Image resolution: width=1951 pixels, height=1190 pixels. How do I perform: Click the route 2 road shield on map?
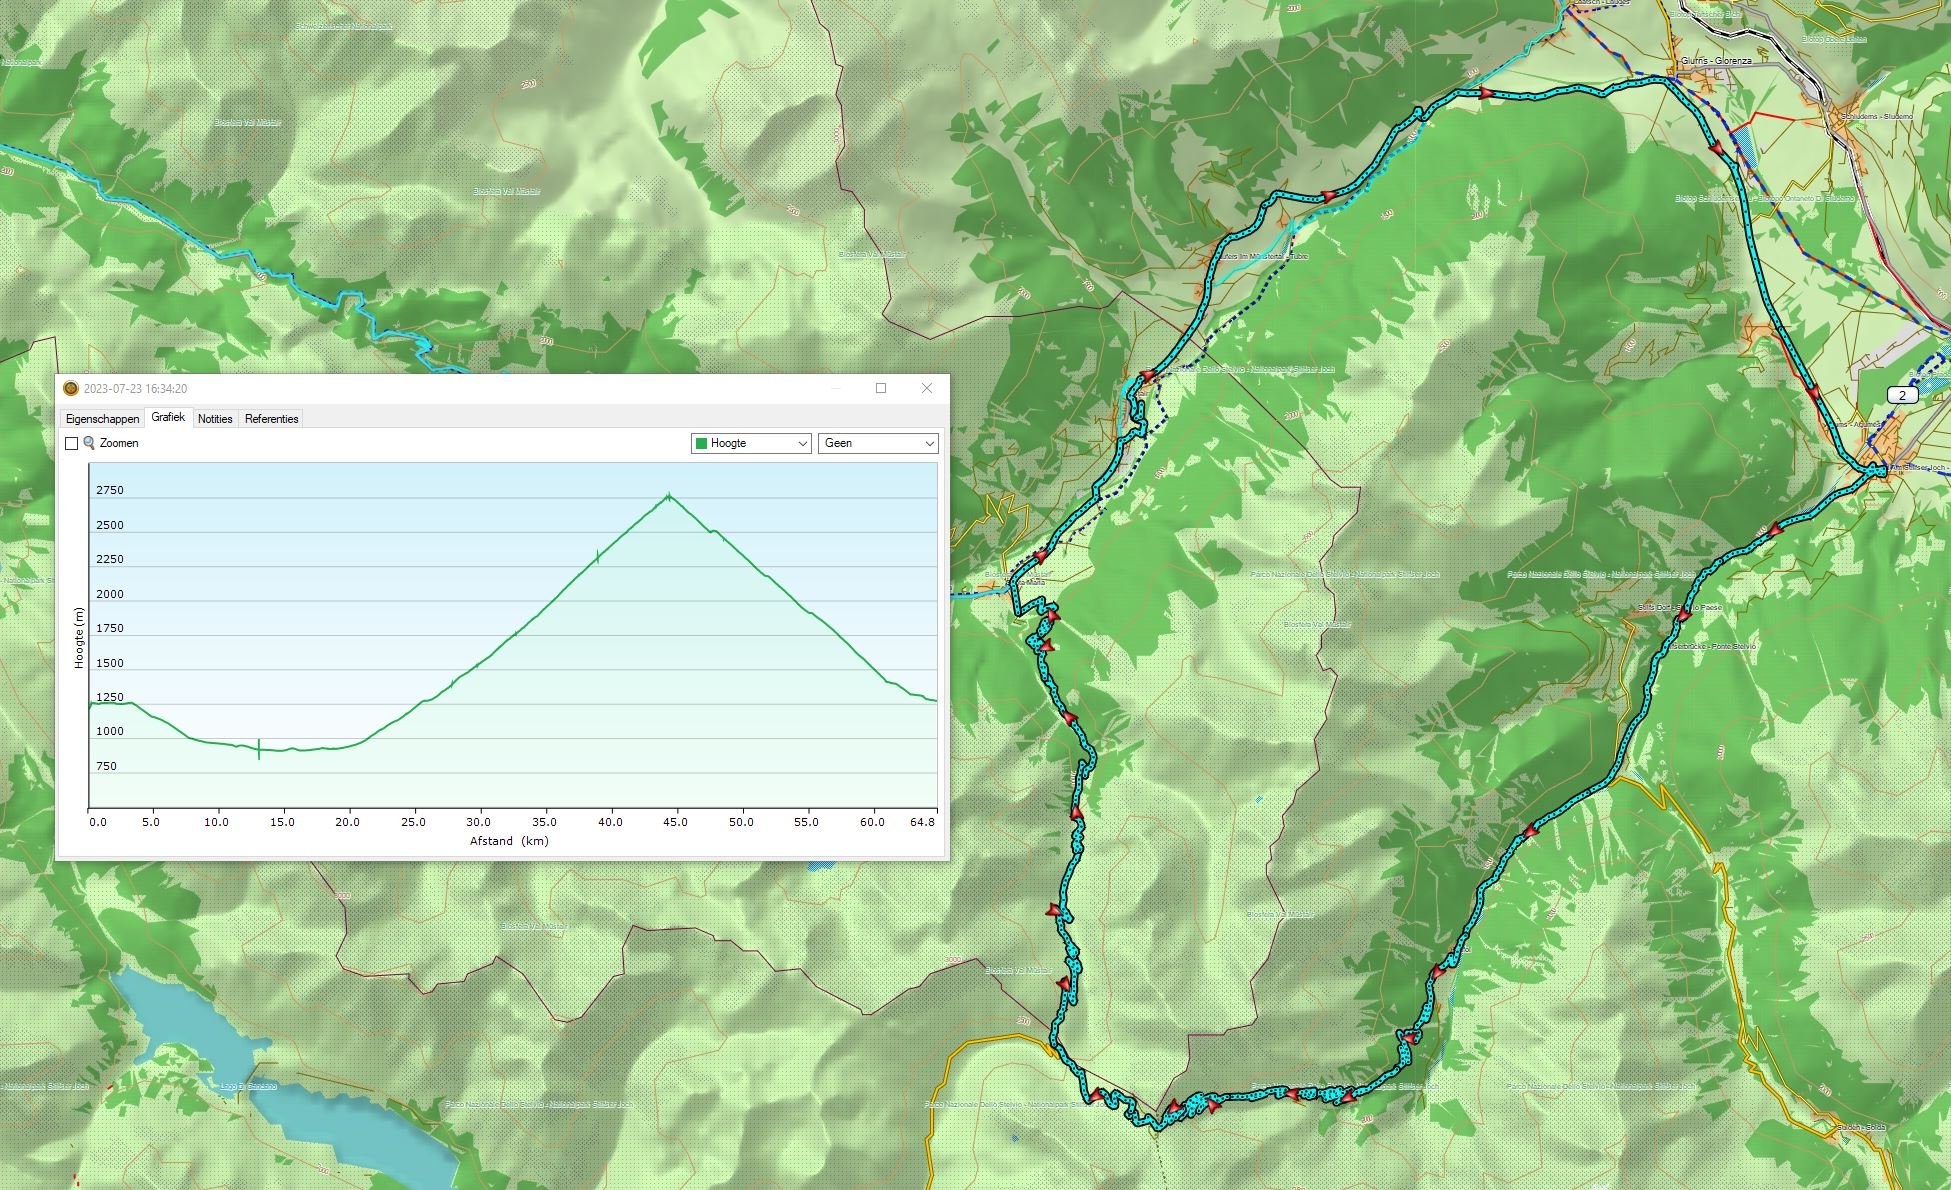1901,395
